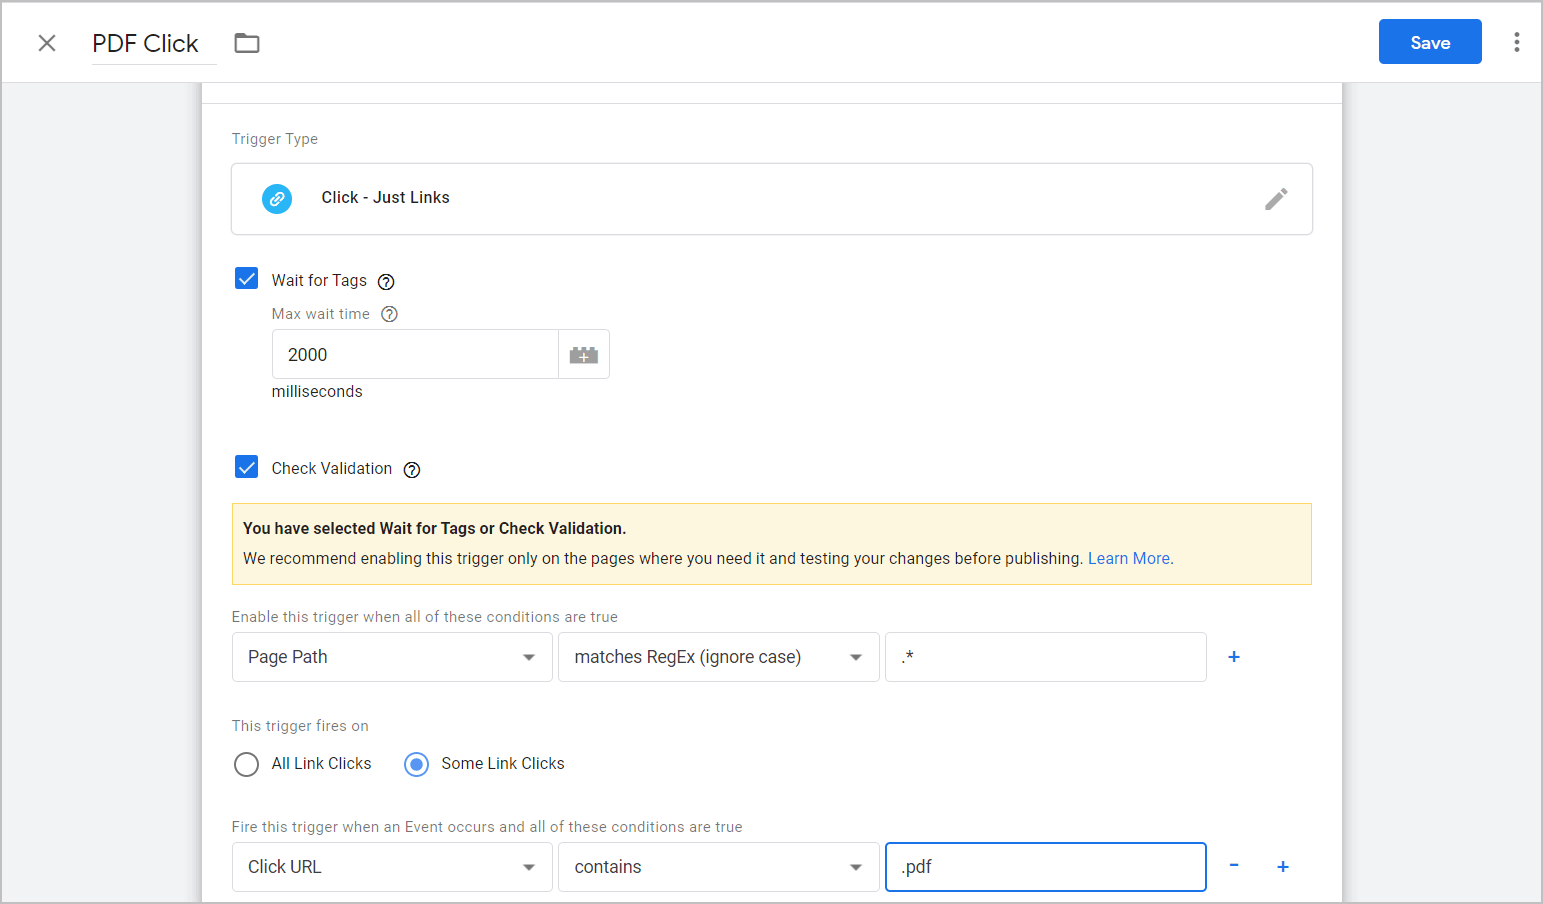Open the three-dot overflow menu
The width and height of the screenshot is (1543, 904).
click(1517, 42)
